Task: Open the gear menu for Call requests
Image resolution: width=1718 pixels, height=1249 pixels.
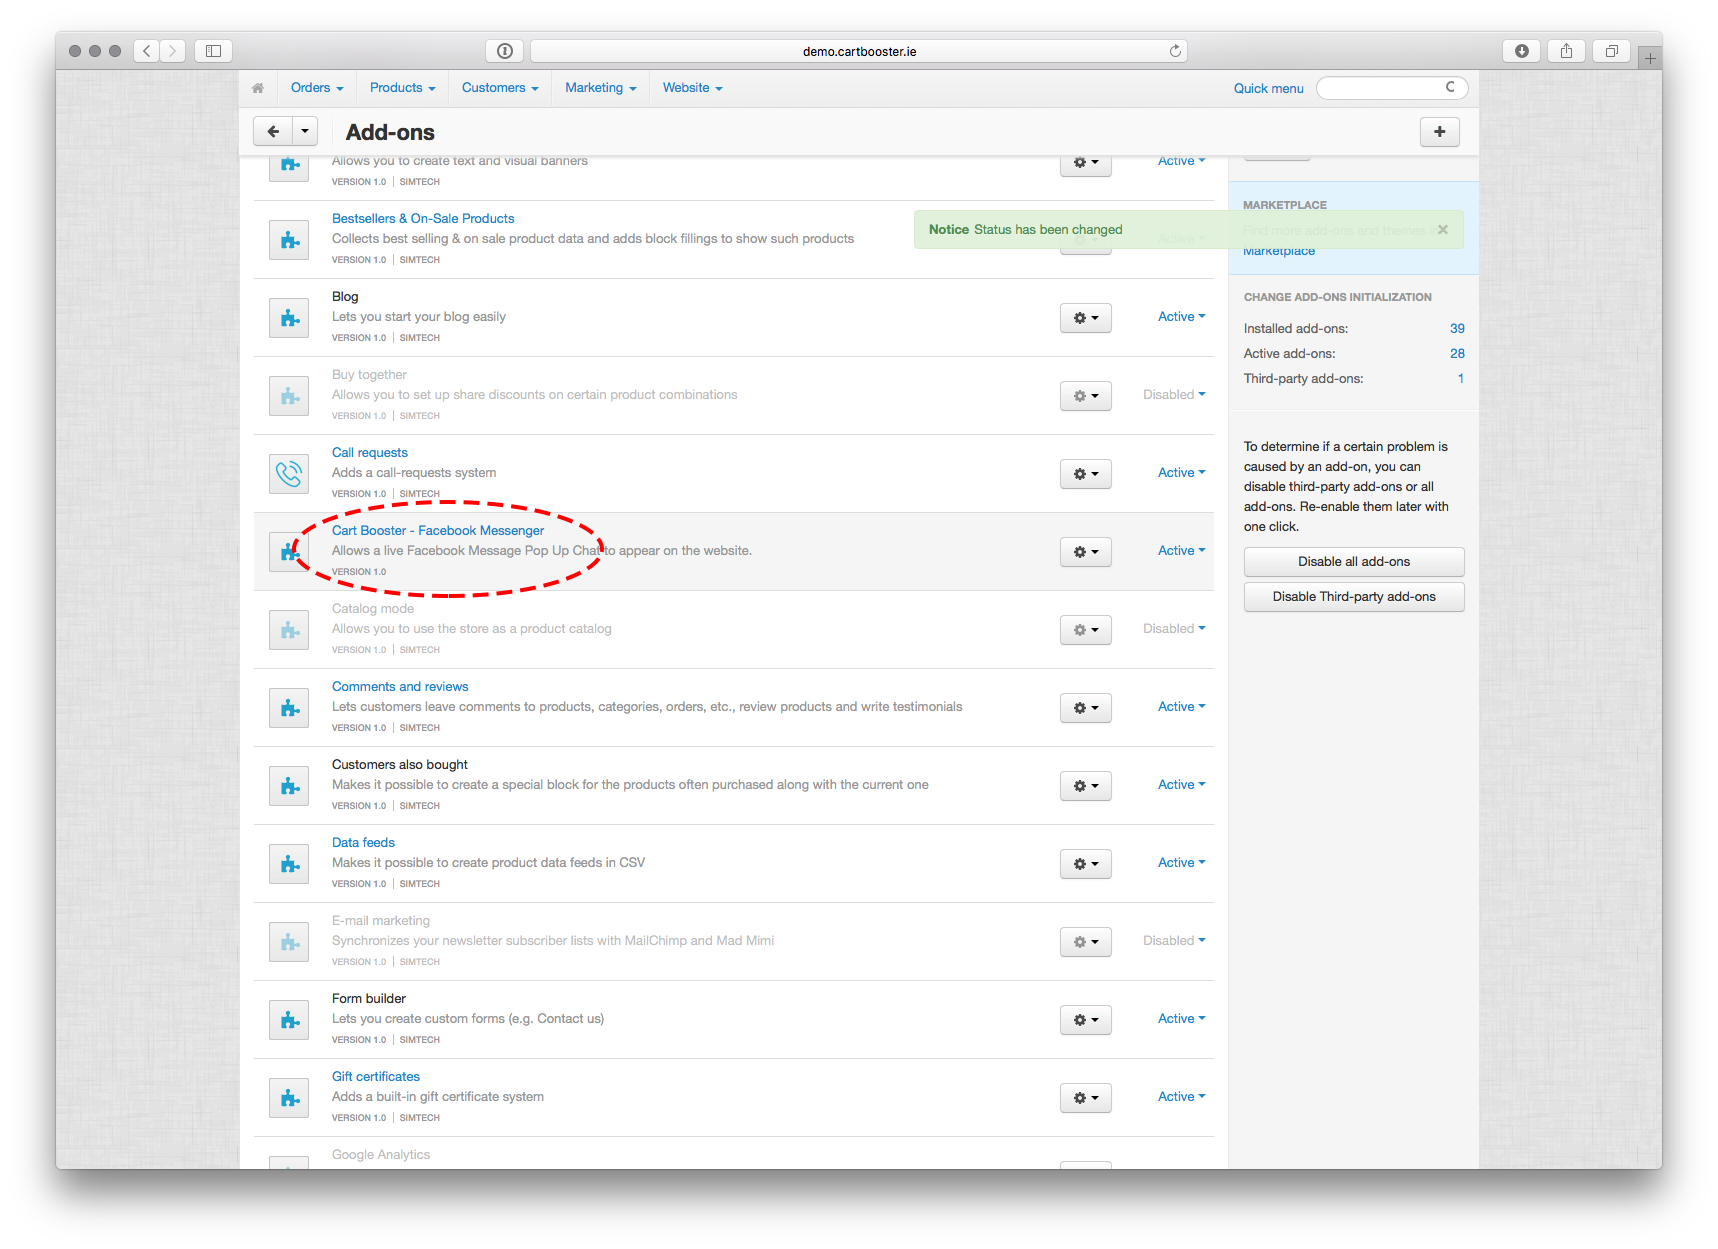Action: tap(1086, 474)
